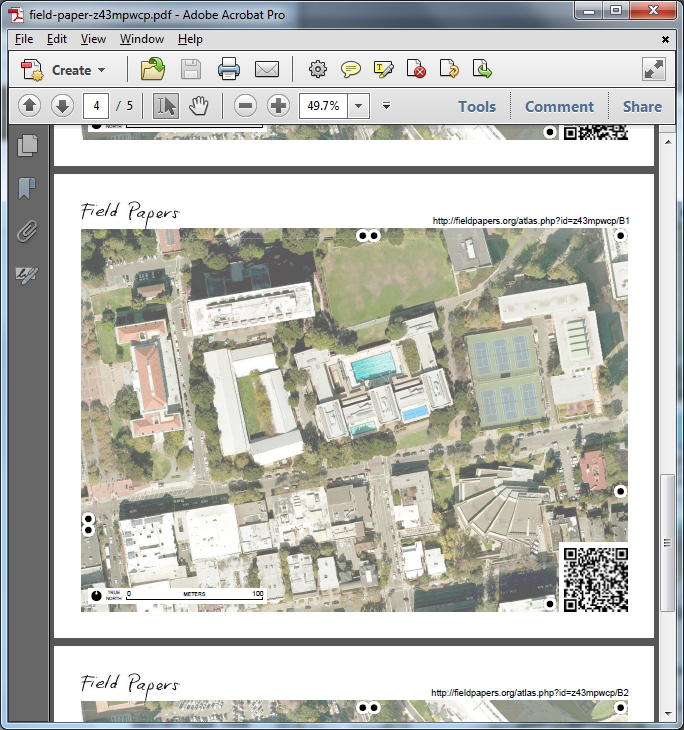Click the fieldpapers.org B1 URL link
684x730 pixels.
point(531,221)
